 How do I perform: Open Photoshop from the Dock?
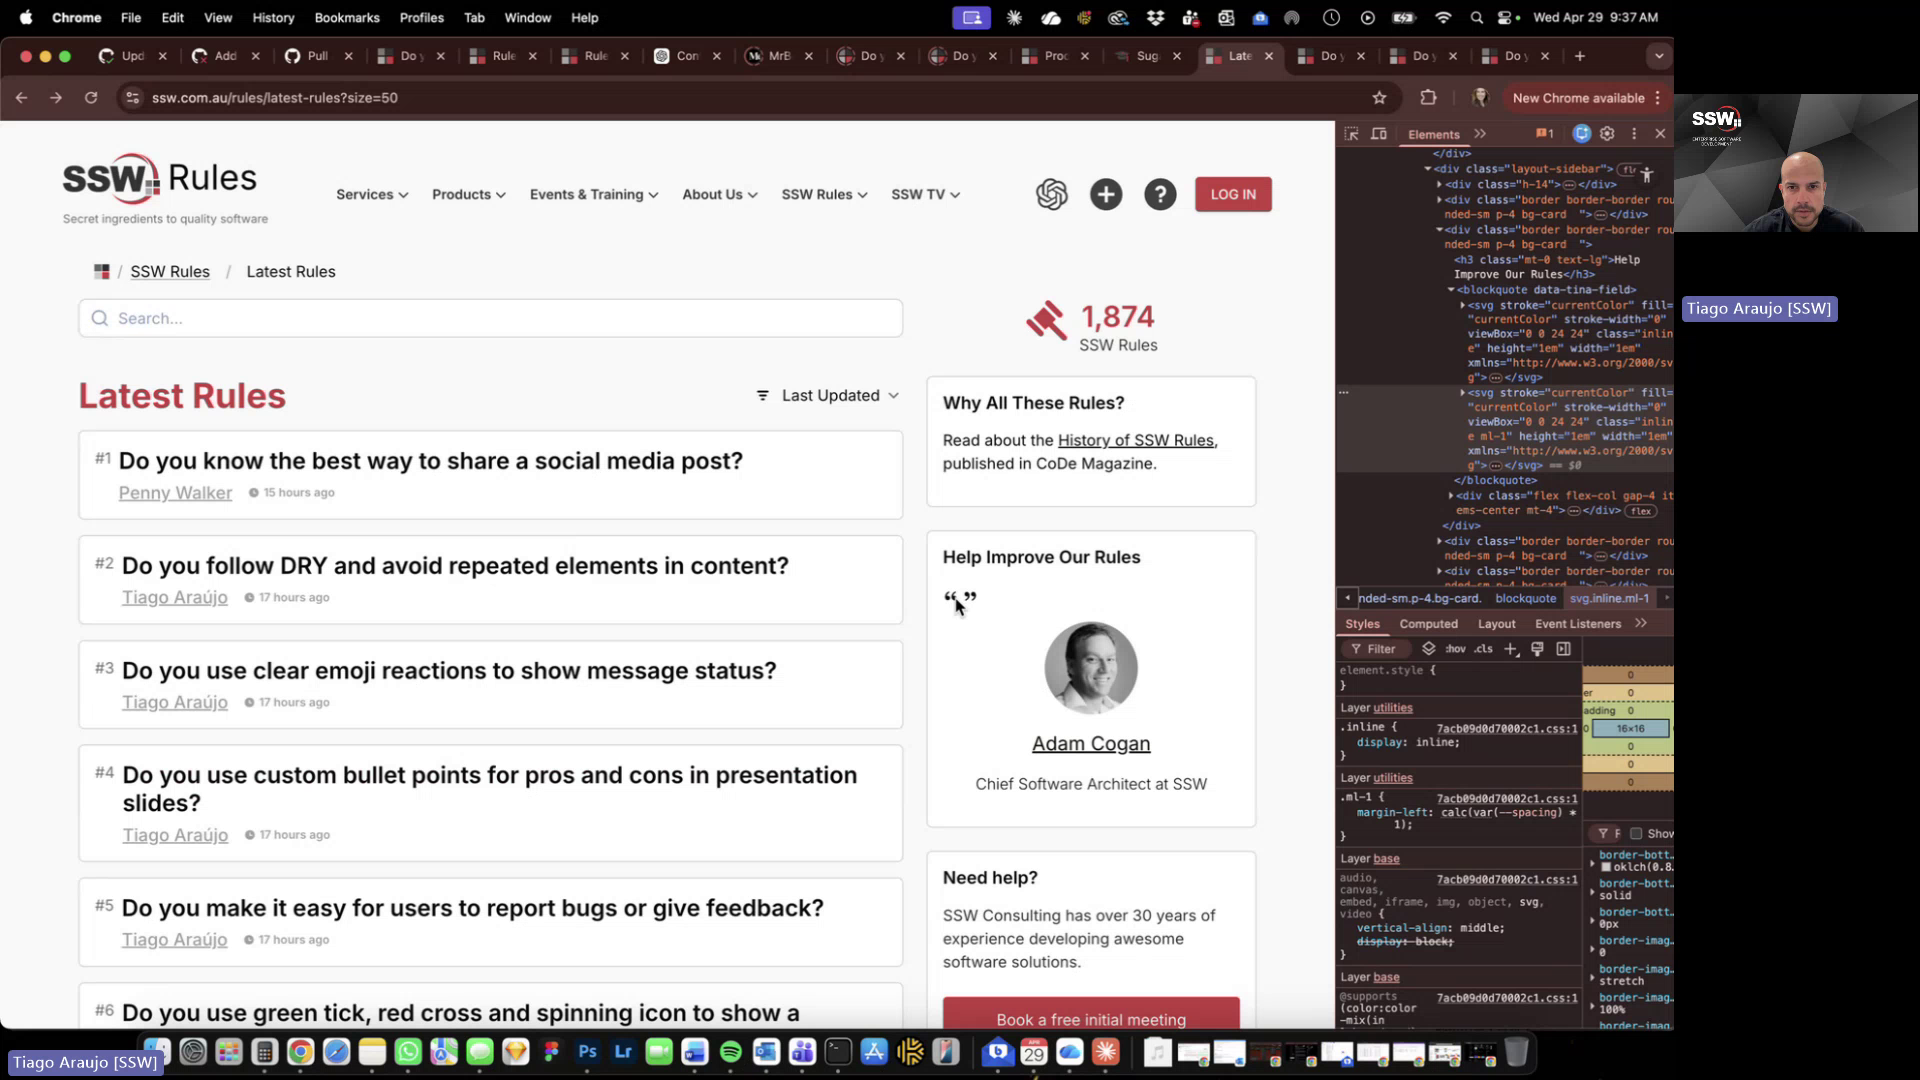click(x=587, y=1052)
